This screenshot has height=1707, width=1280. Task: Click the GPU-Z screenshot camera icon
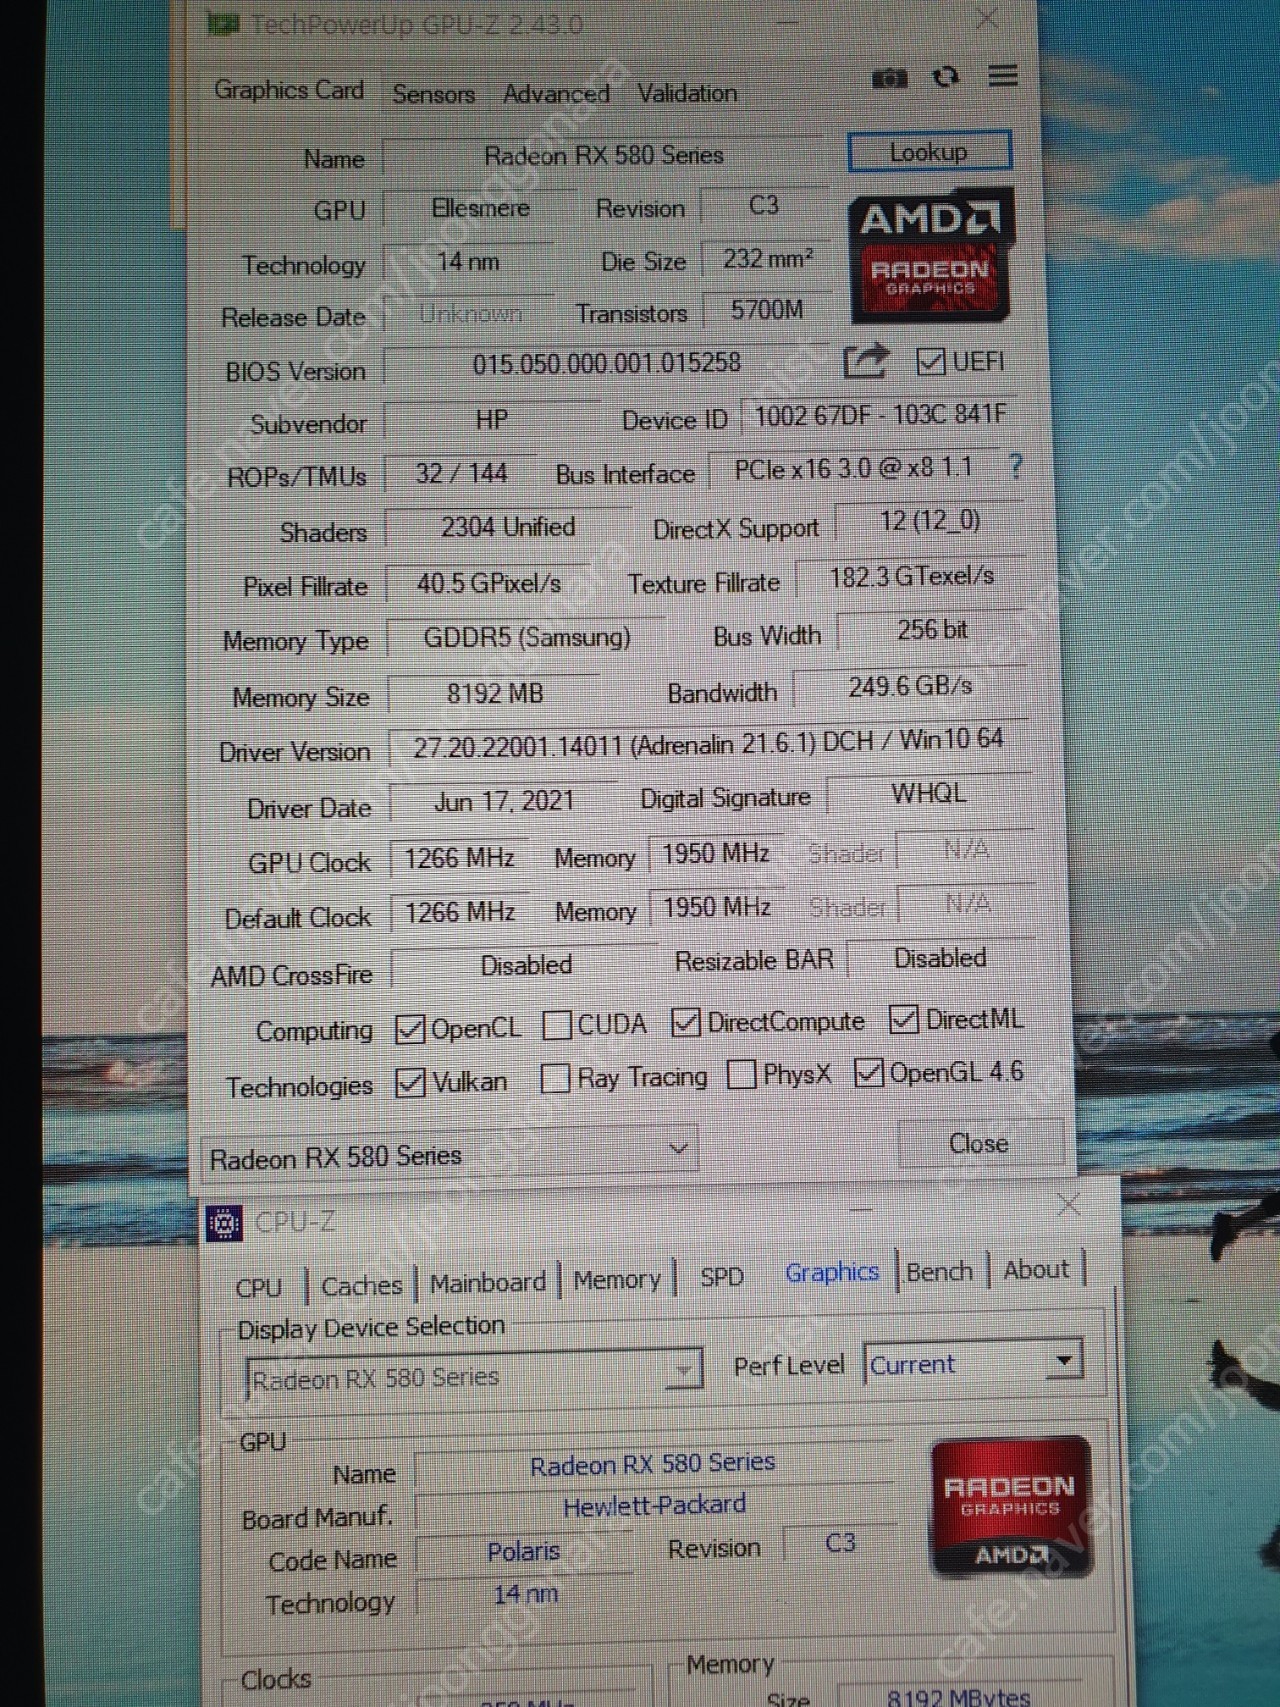(889, 78)
